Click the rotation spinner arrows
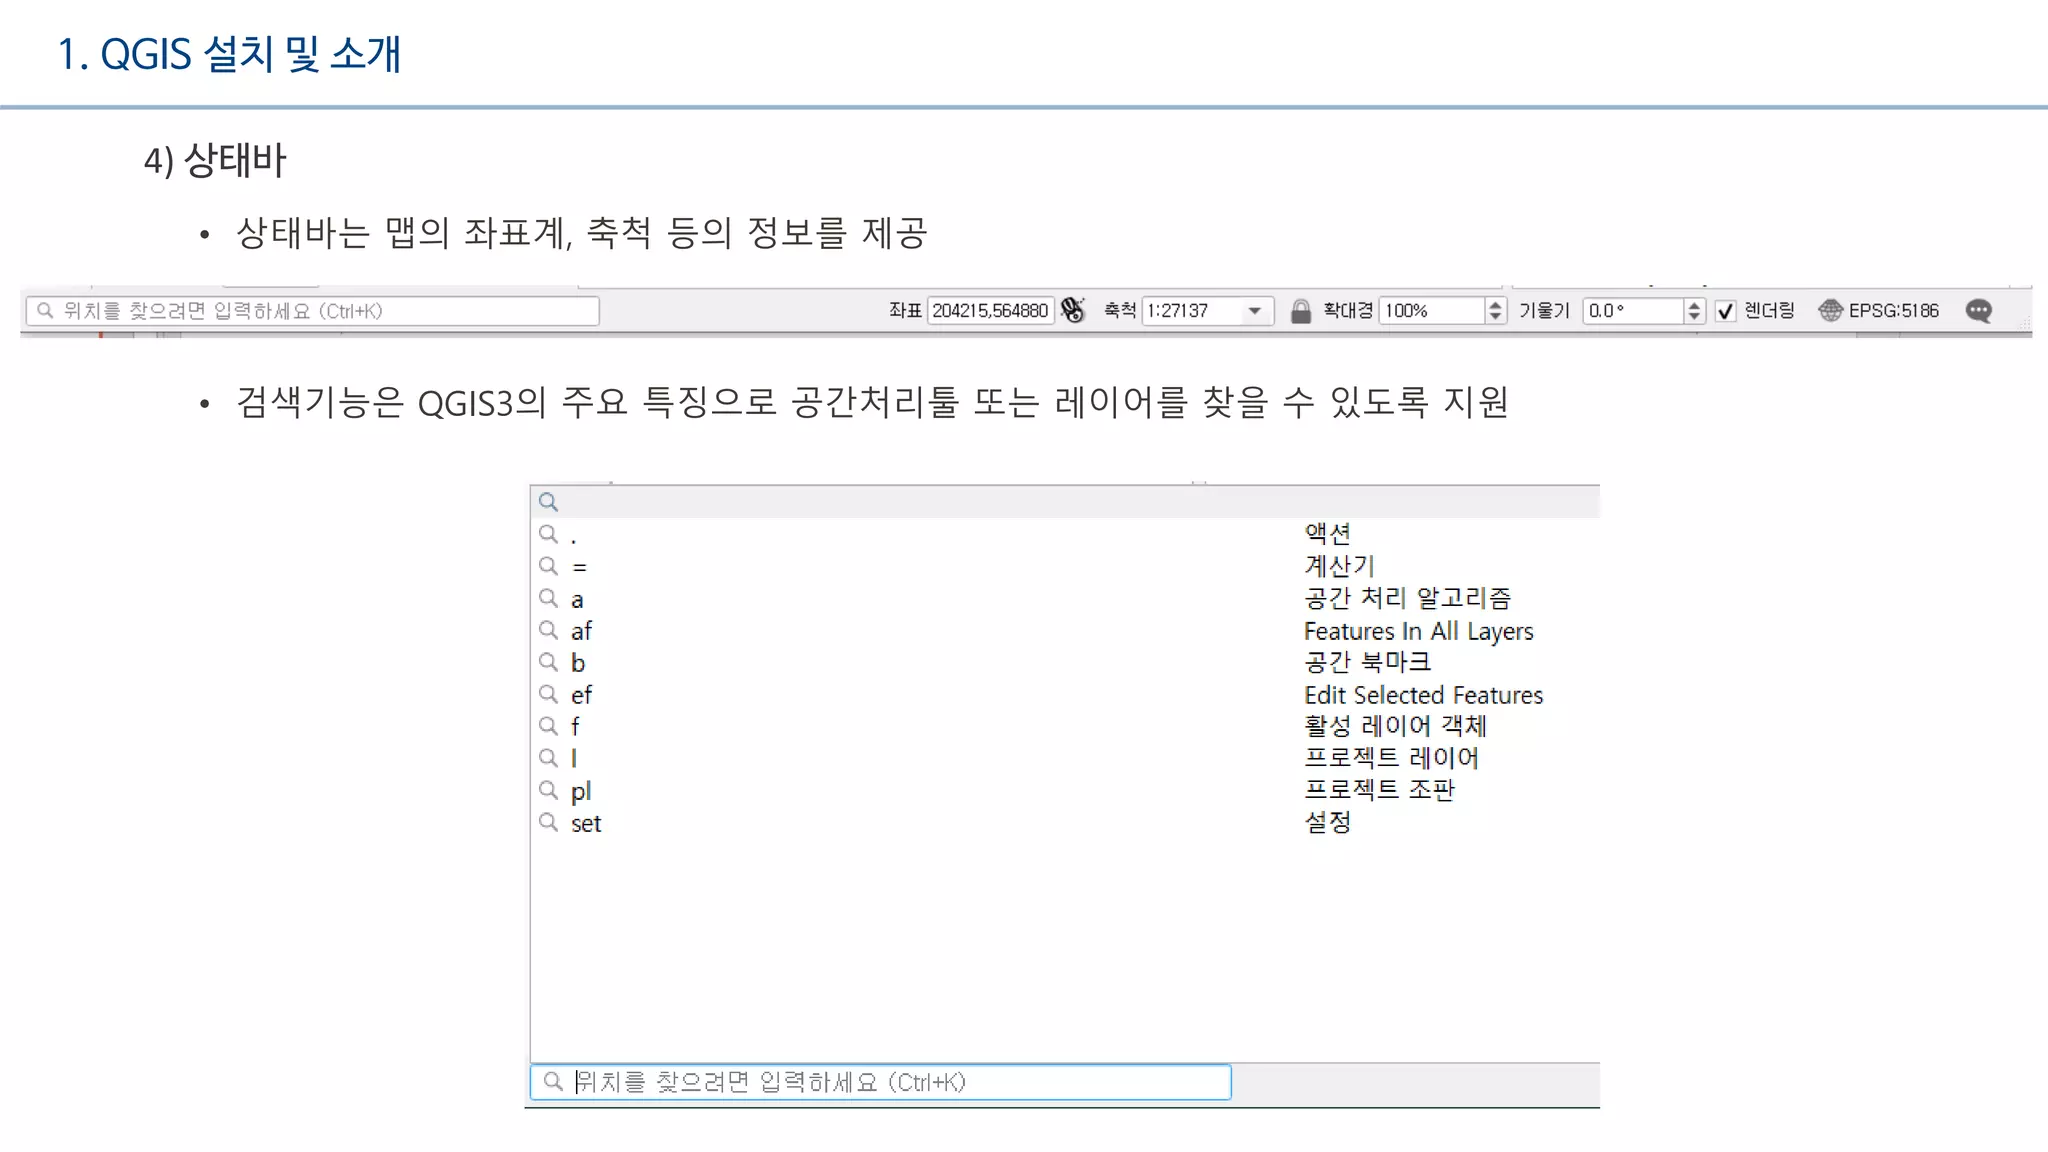The height and width of the screenshot is (1152, 2048). tap(1694, 311)
